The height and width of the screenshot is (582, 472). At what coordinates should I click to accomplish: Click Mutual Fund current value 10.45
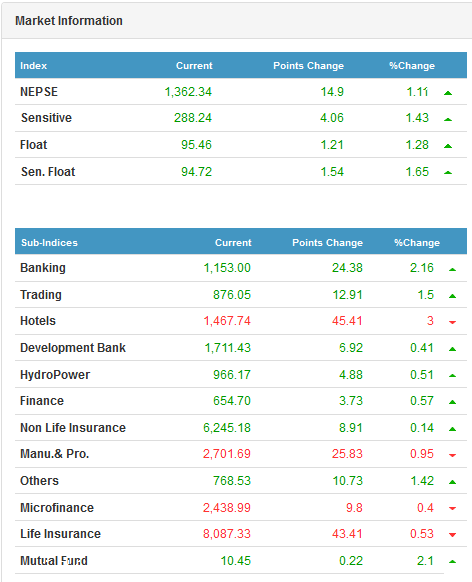coord(236,561)
